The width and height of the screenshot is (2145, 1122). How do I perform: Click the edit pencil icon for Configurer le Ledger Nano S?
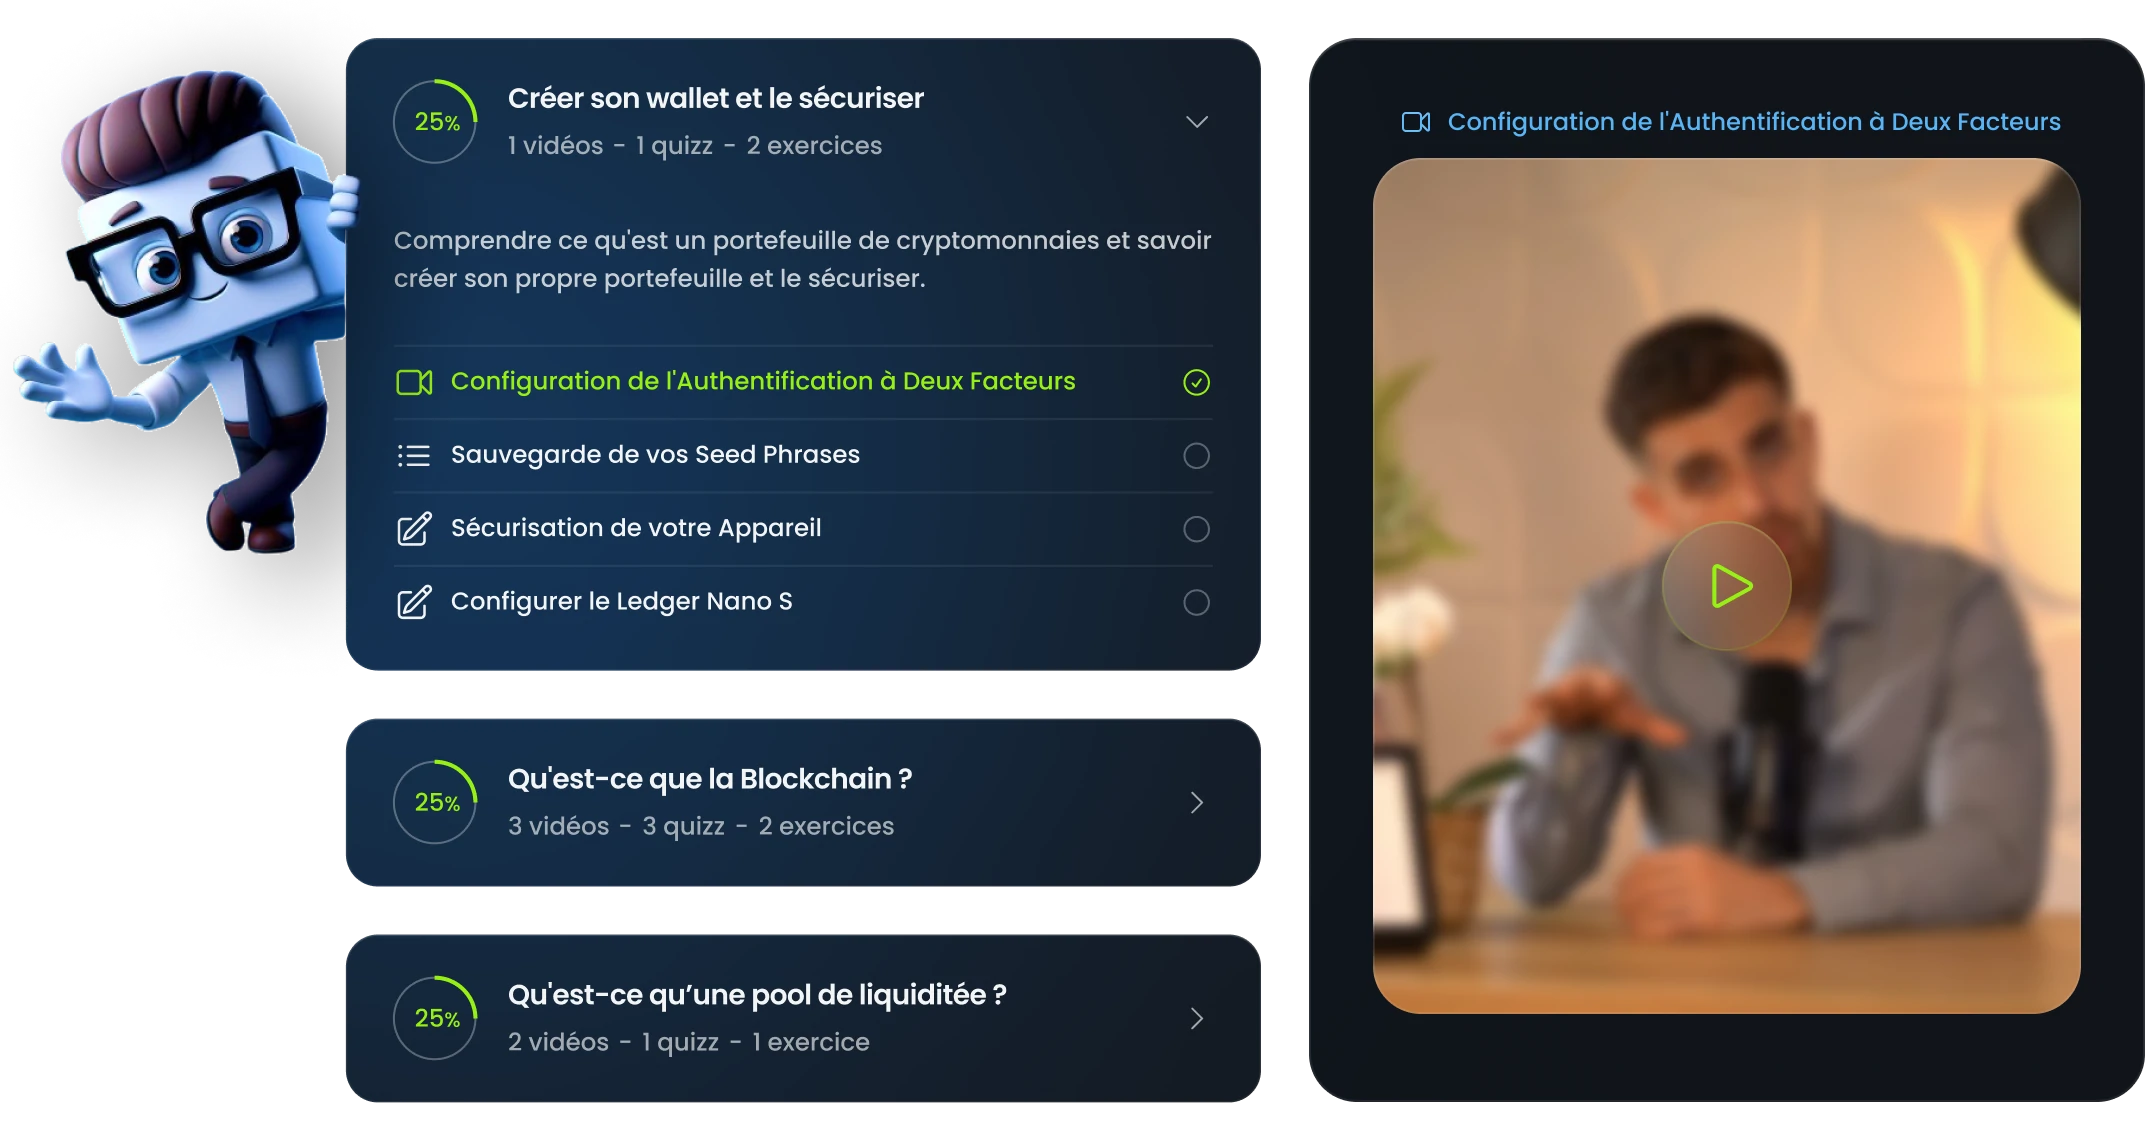tap(414, 602)
